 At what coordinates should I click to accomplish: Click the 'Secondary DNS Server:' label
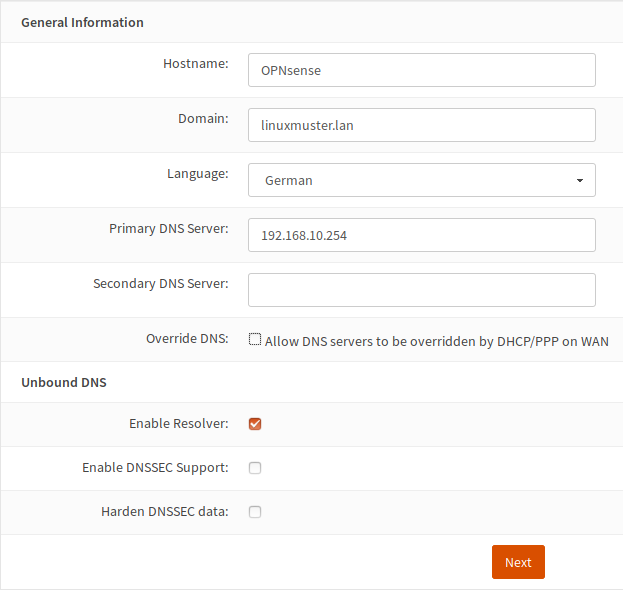point(161,283)
